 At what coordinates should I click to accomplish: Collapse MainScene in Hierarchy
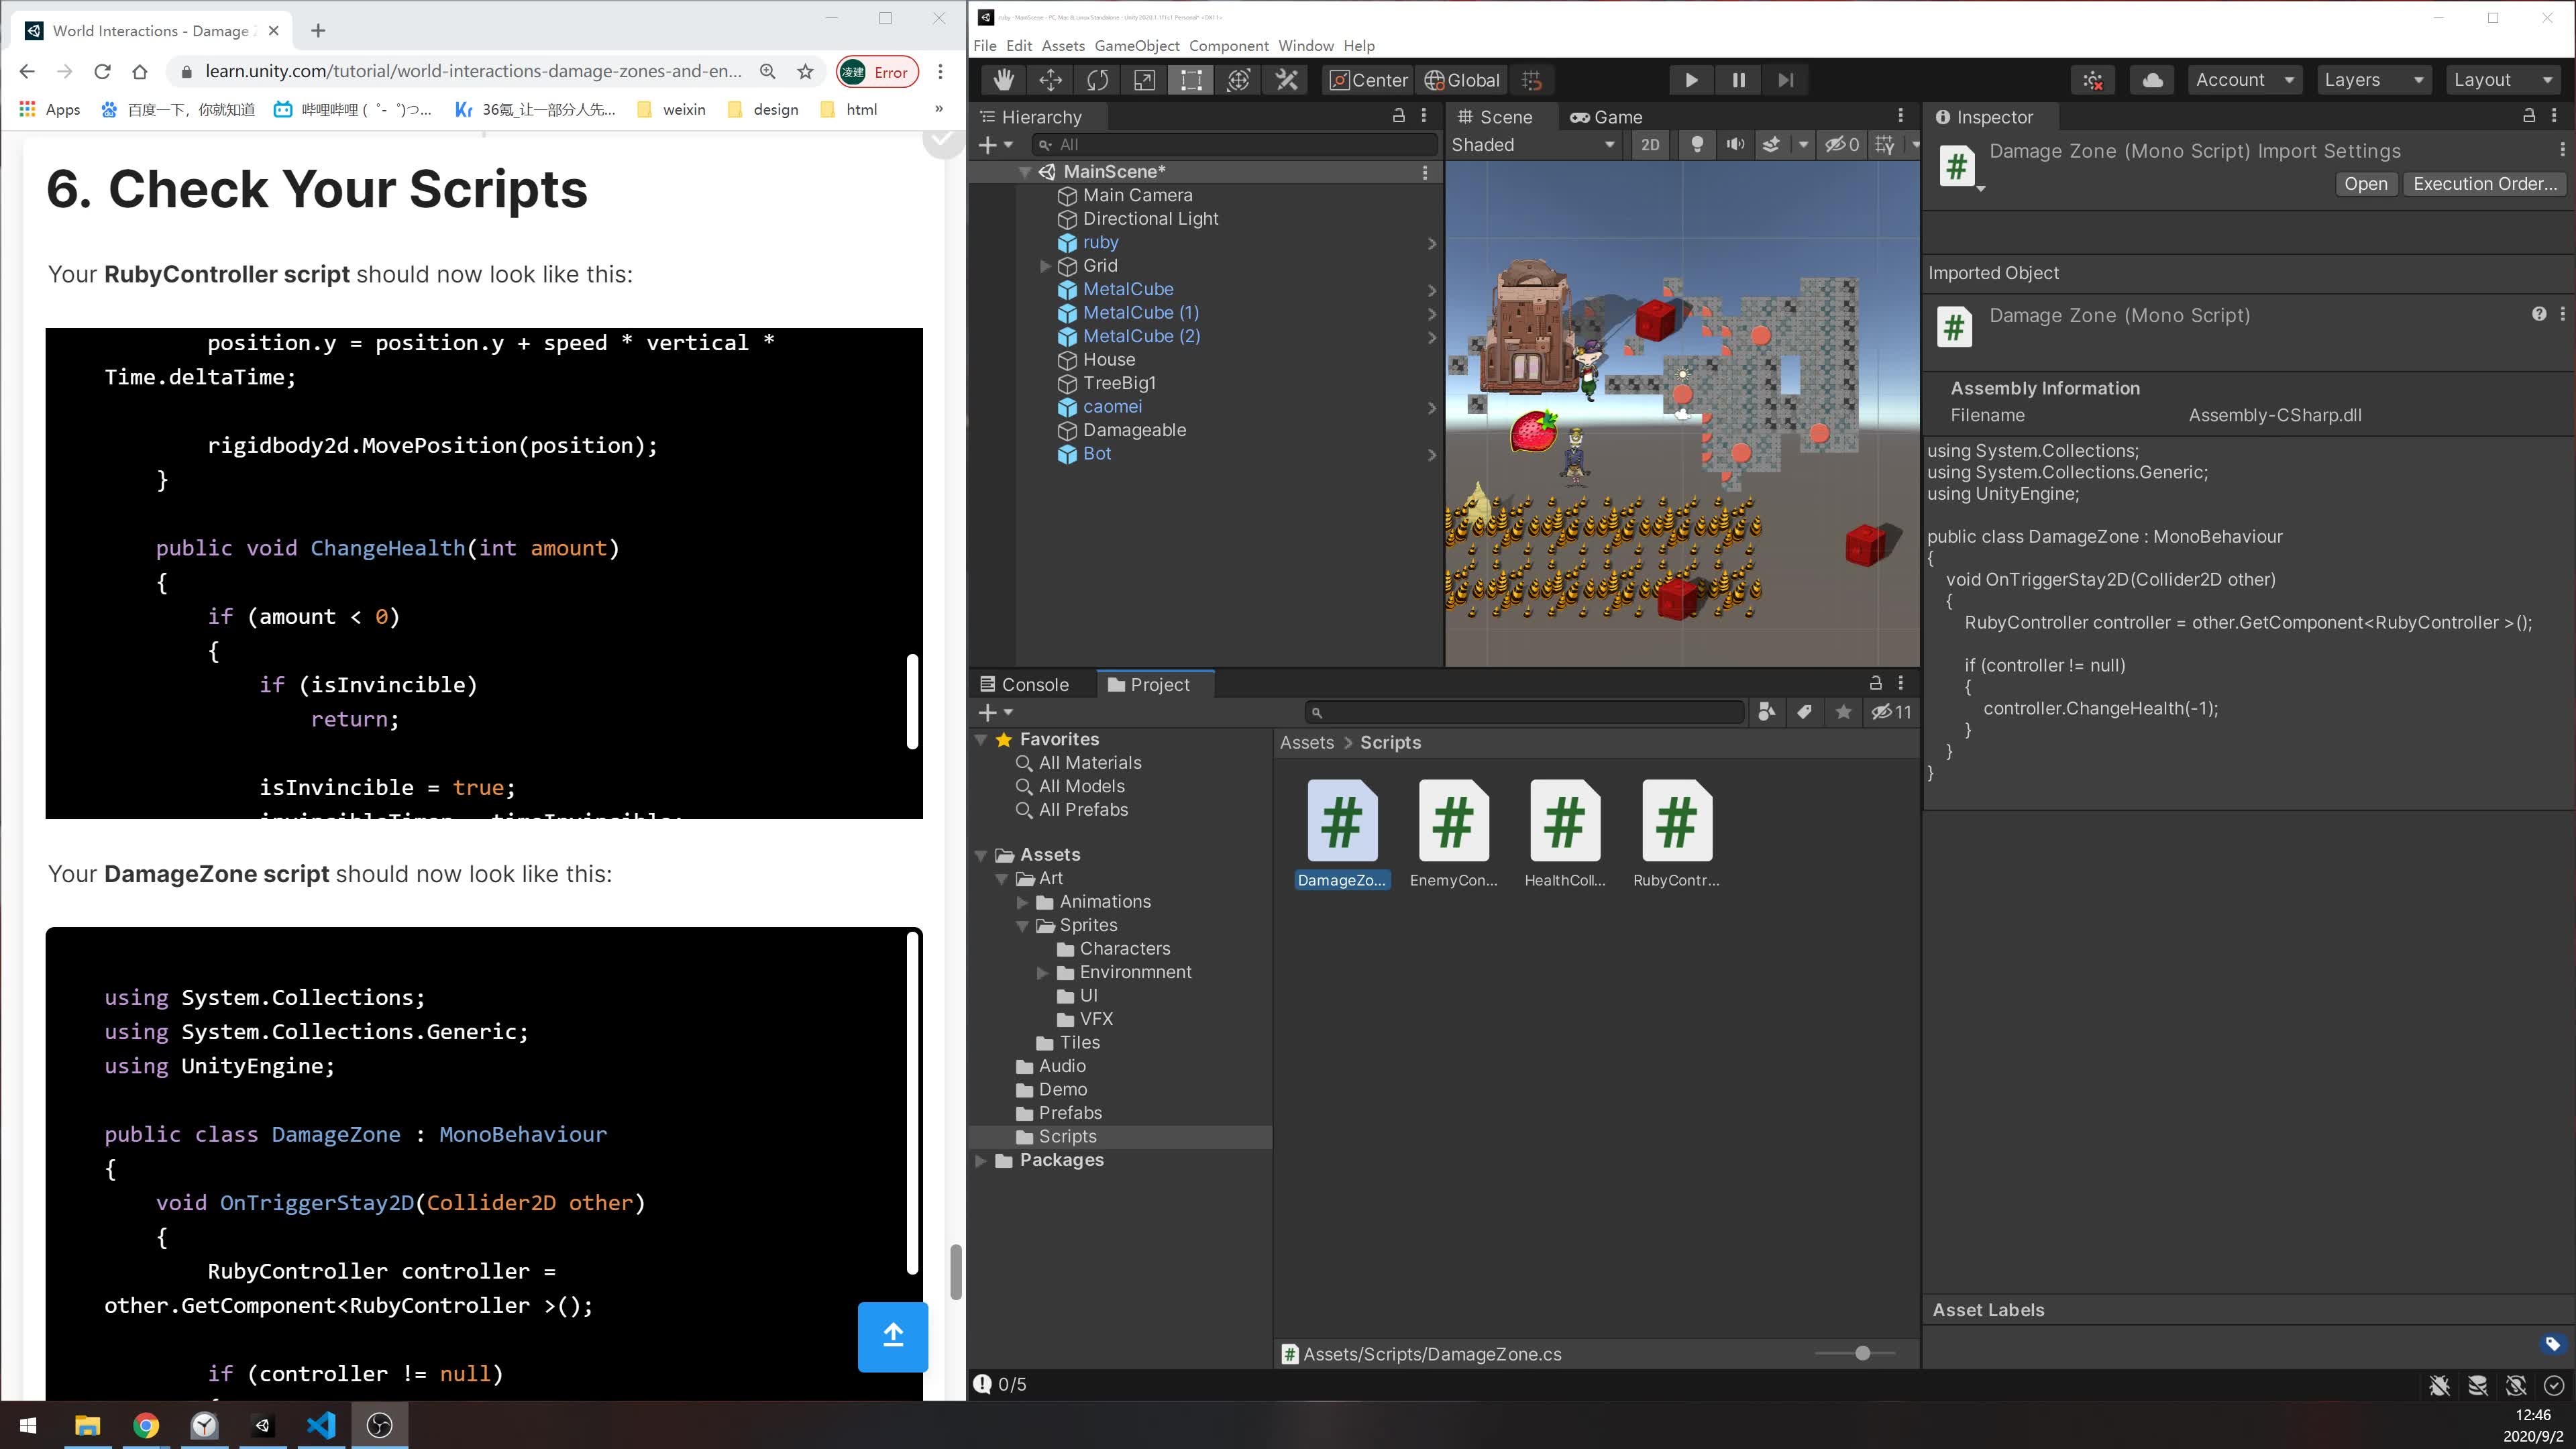coord(1024,172)
